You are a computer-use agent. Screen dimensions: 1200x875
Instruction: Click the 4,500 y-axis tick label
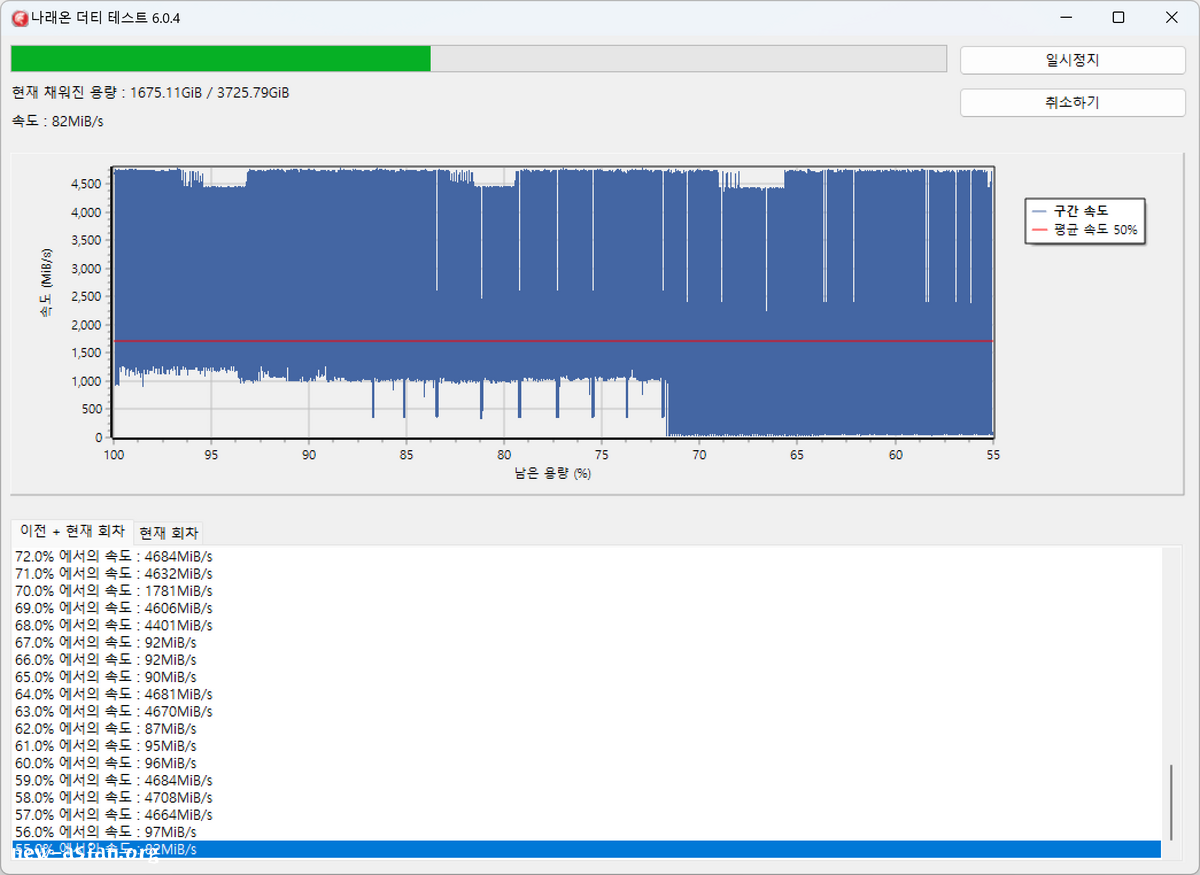(84, 184)
